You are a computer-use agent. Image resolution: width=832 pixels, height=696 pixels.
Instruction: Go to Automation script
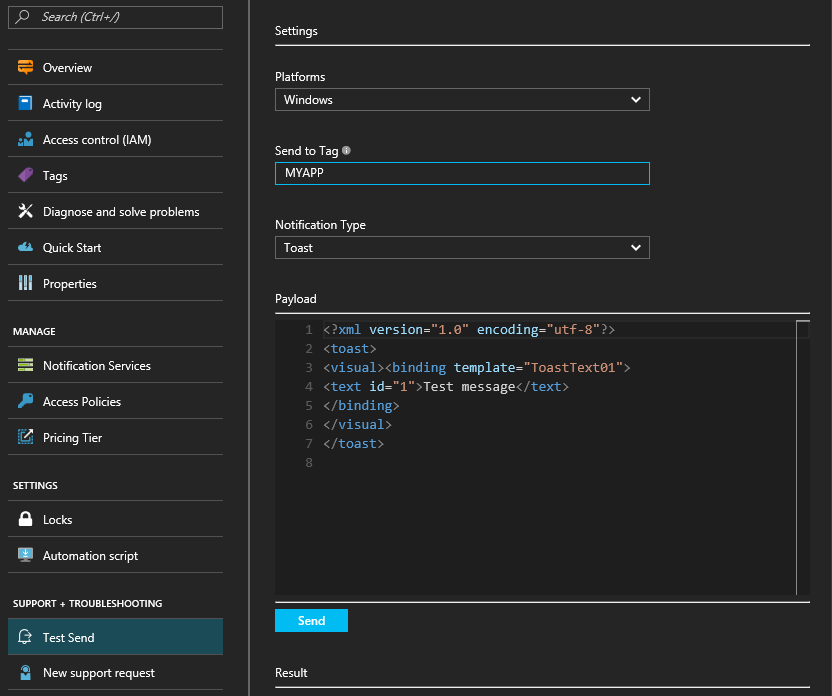[90, 556]
